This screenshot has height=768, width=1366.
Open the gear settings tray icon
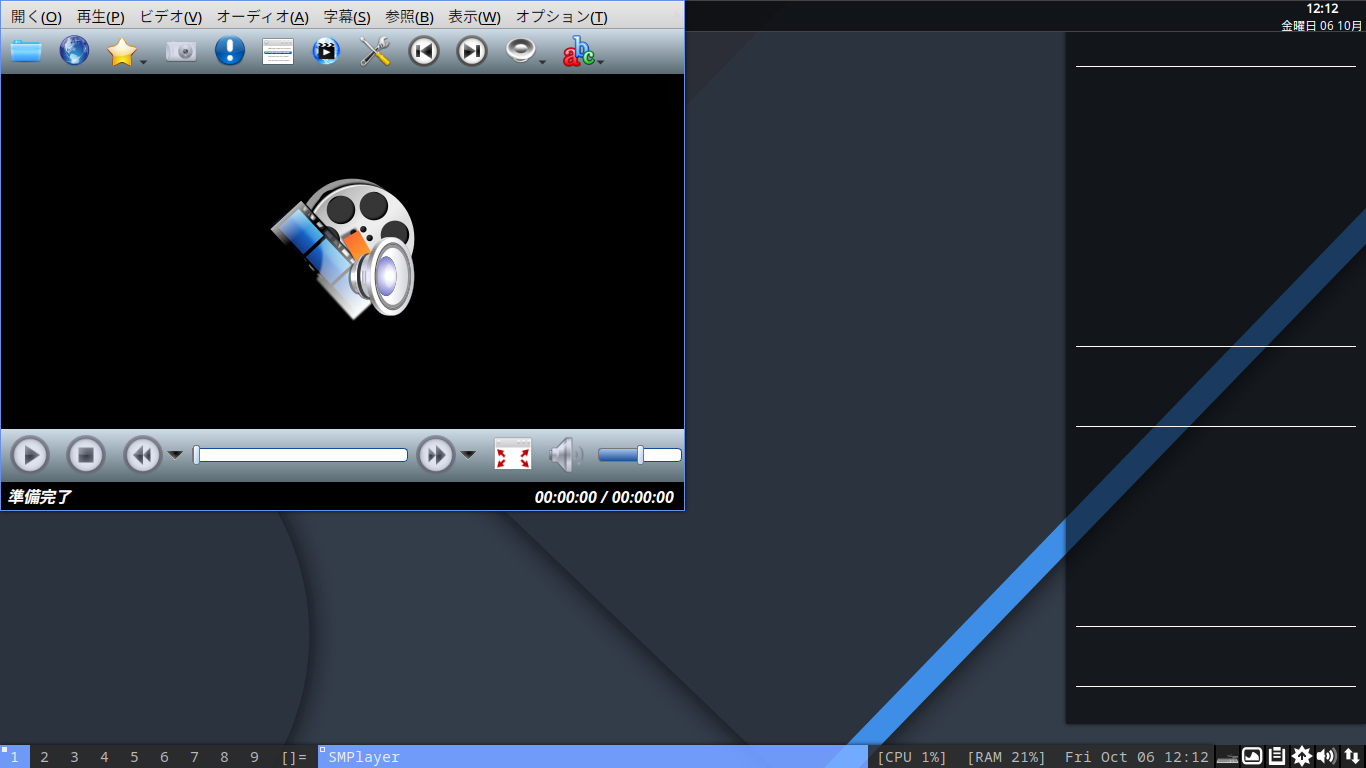tap(1301, 756)
